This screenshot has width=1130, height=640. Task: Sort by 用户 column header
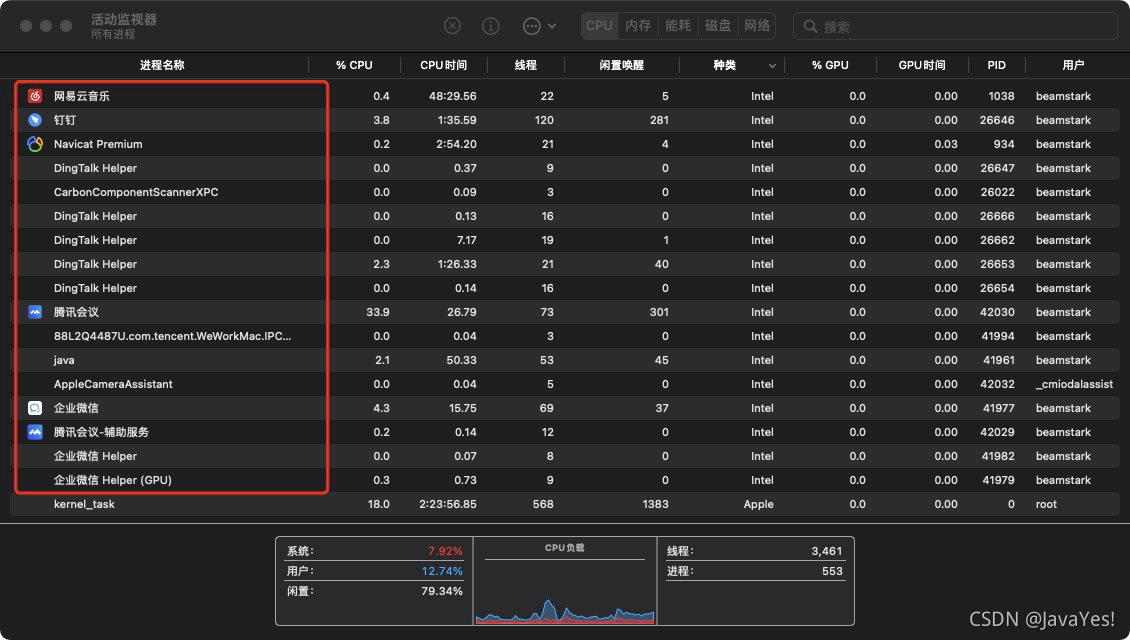point(1073,65)
